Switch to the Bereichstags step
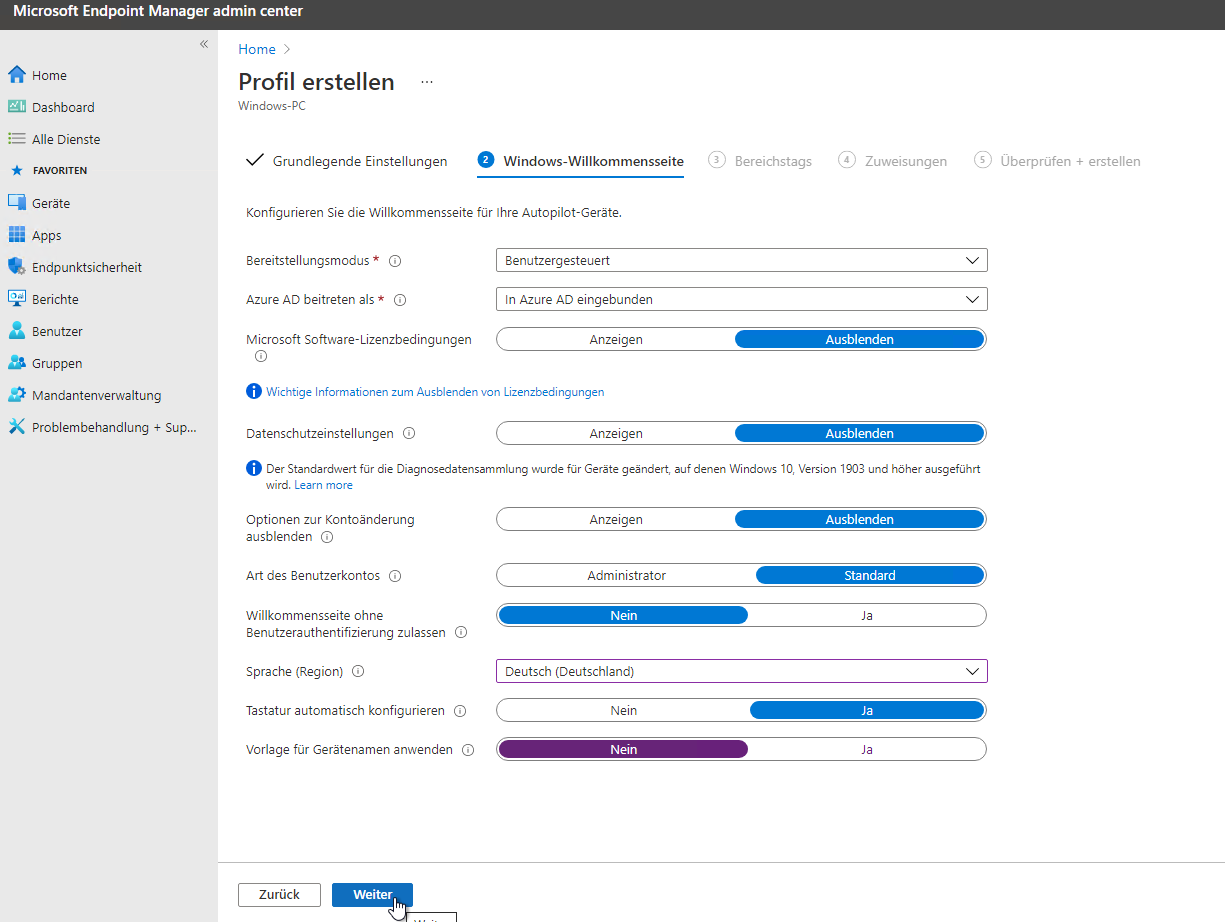 pyautogui.click(x=760, y=161)
